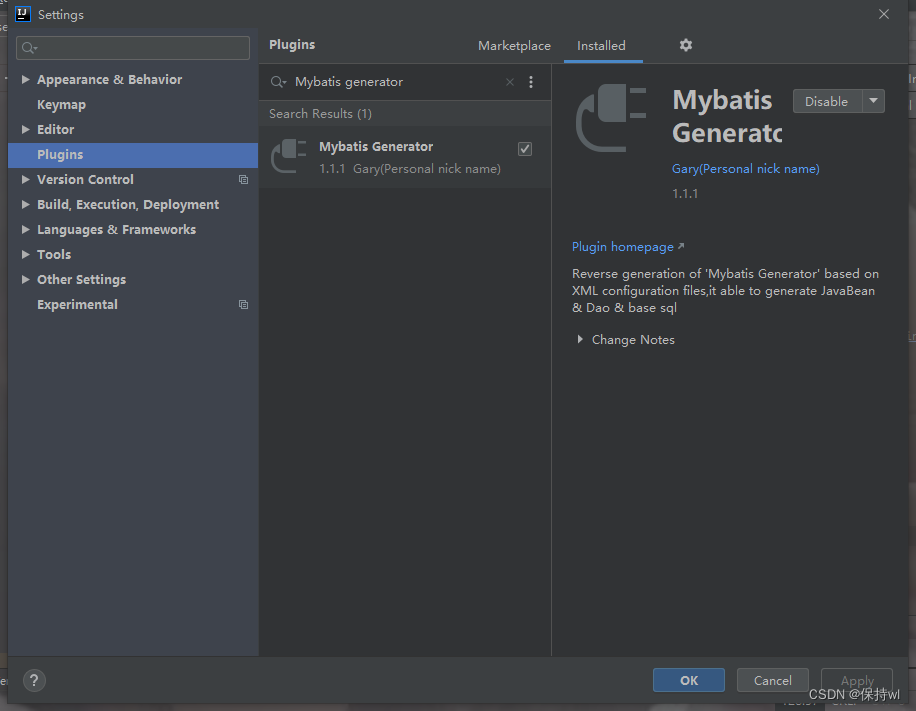Click the magnifier icon in settings search field
The height and width of the screenshot is (711, 916).
click(x=27, y=48)
